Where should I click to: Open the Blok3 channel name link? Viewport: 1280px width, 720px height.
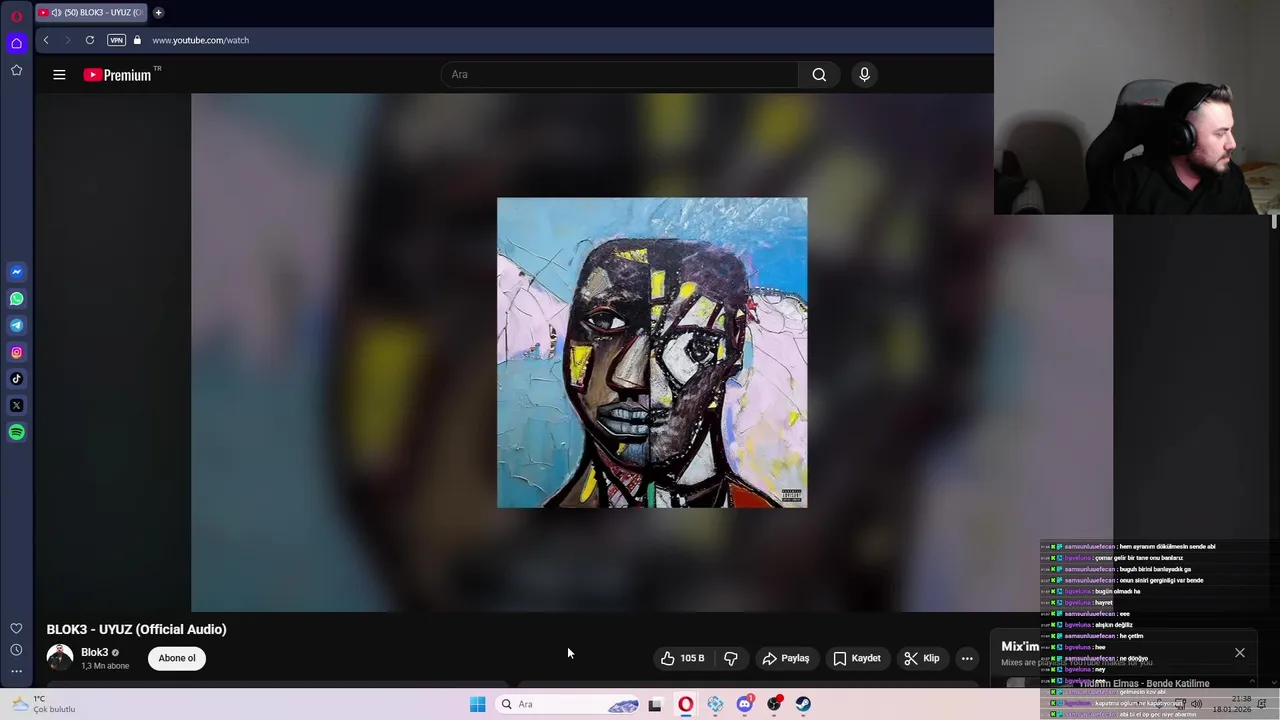tap(95, 652)
